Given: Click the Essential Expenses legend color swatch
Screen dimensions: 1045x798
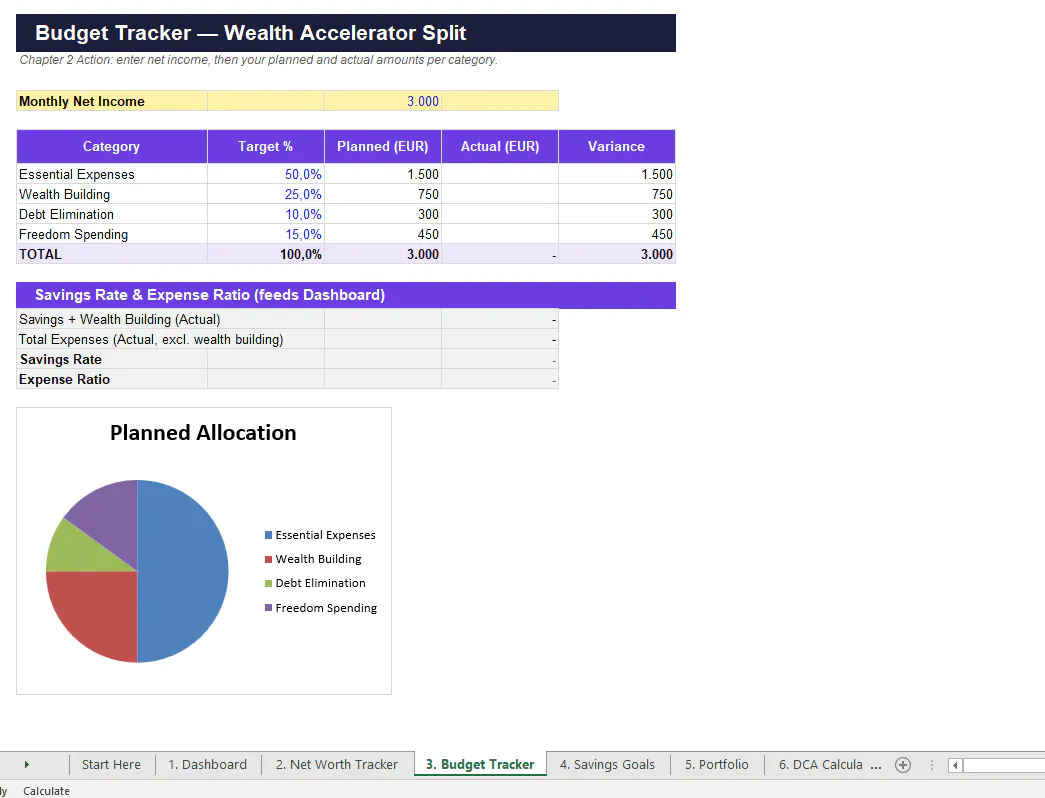Looking at the screenshot, I should pos(269,535).
